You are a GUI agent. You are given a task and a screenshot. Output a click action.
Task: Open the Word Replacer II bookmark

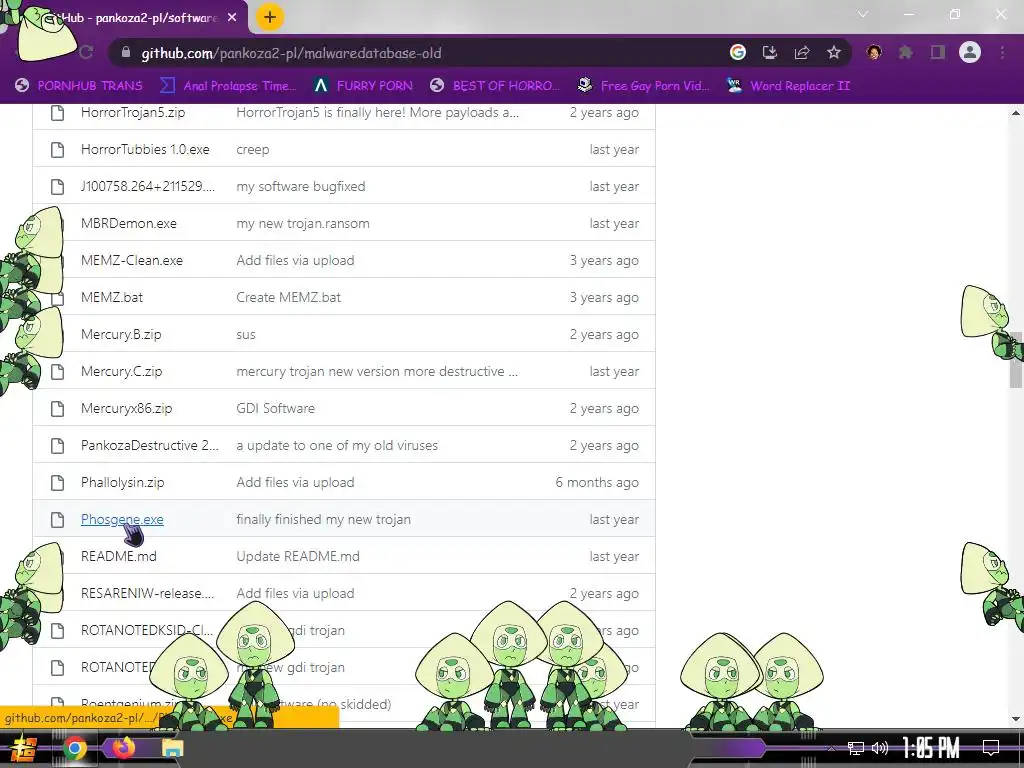coord(788,86)
